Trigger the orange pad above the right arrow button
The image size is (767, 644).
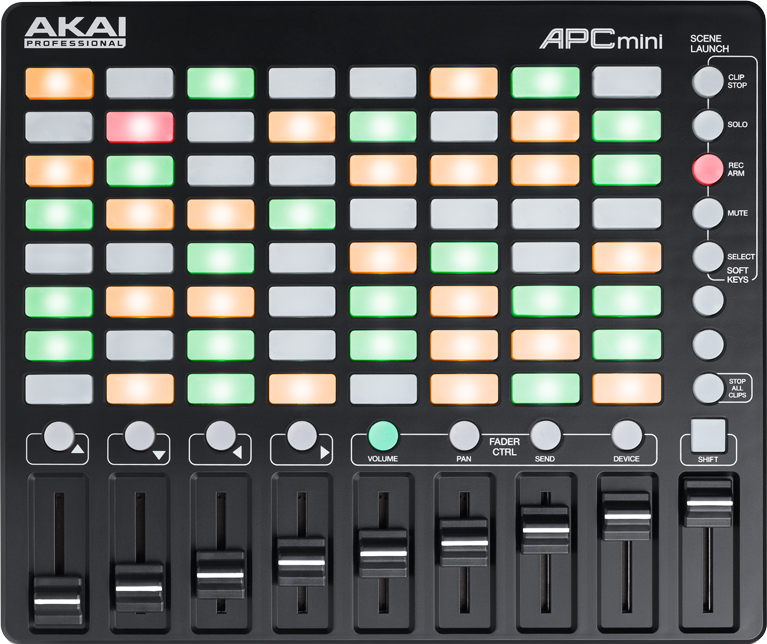pyautogui.click(x=302, y=390)
